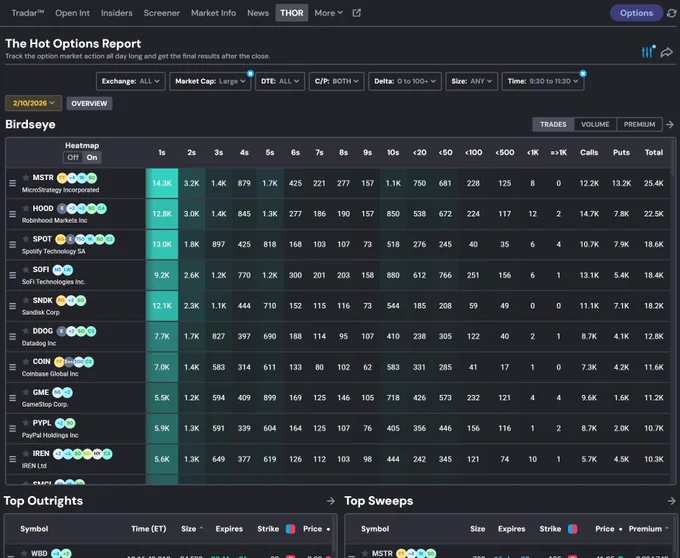Turn the Heatmap Off
The height and width of the screenshot is (558, 680).
pos(73,157)
